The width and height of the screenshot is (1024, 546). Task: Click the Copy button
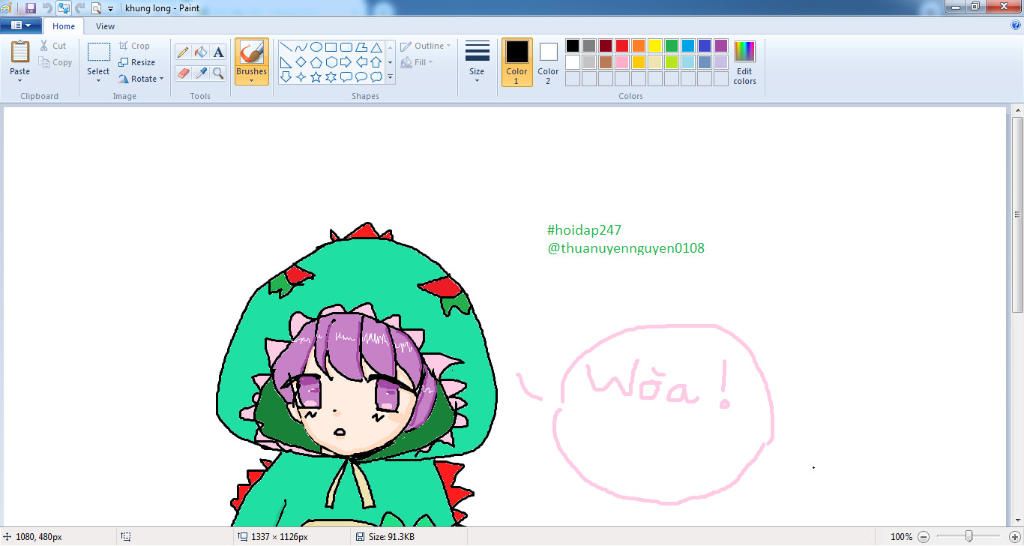[55, 62]
